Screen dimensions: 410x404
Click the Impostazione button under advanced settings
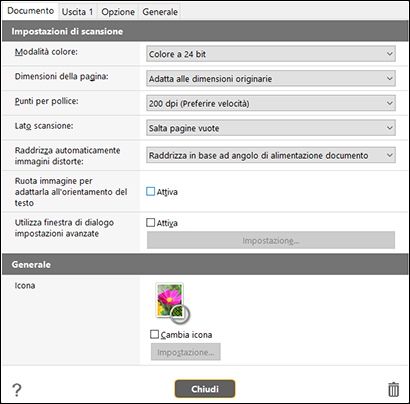(271, 240)
